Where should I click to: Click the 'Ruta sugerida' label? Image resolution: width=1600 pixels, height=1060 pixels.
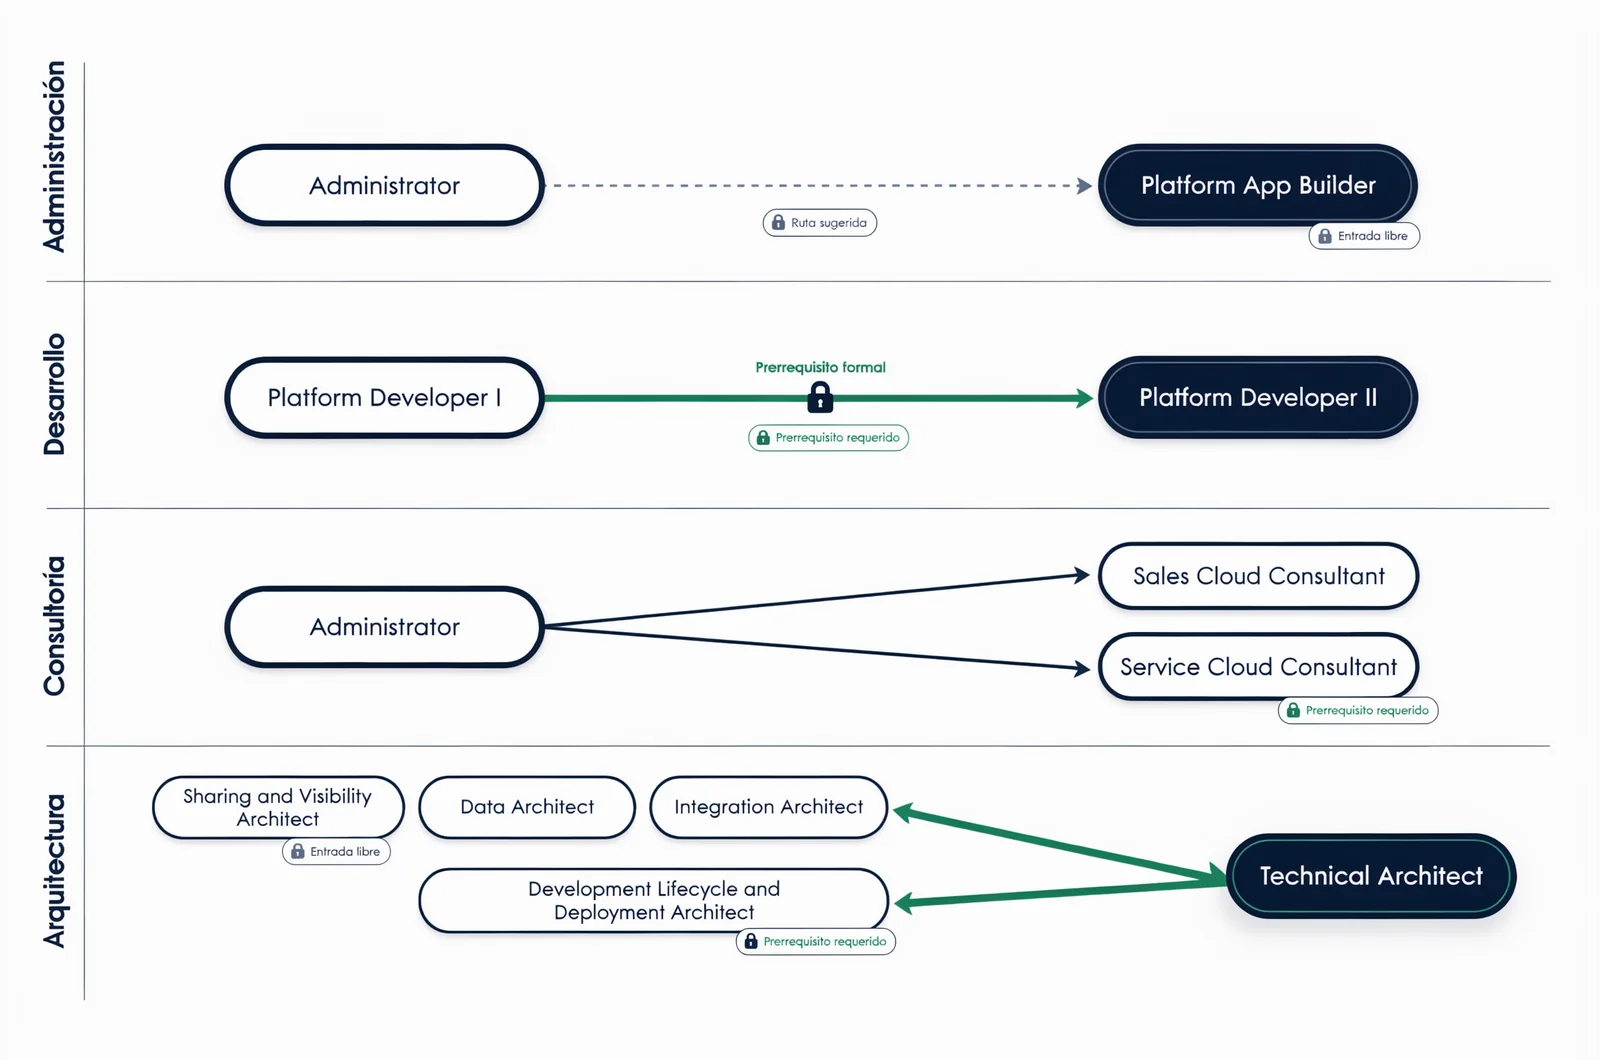(x=829, y=223)
